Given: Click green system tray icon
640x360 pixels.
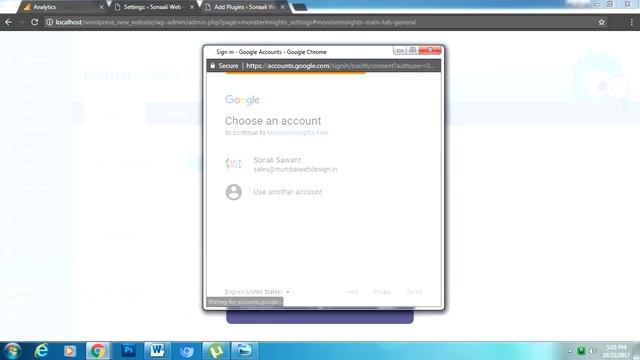Looking at the screenshot, I should tap(581, 351).
